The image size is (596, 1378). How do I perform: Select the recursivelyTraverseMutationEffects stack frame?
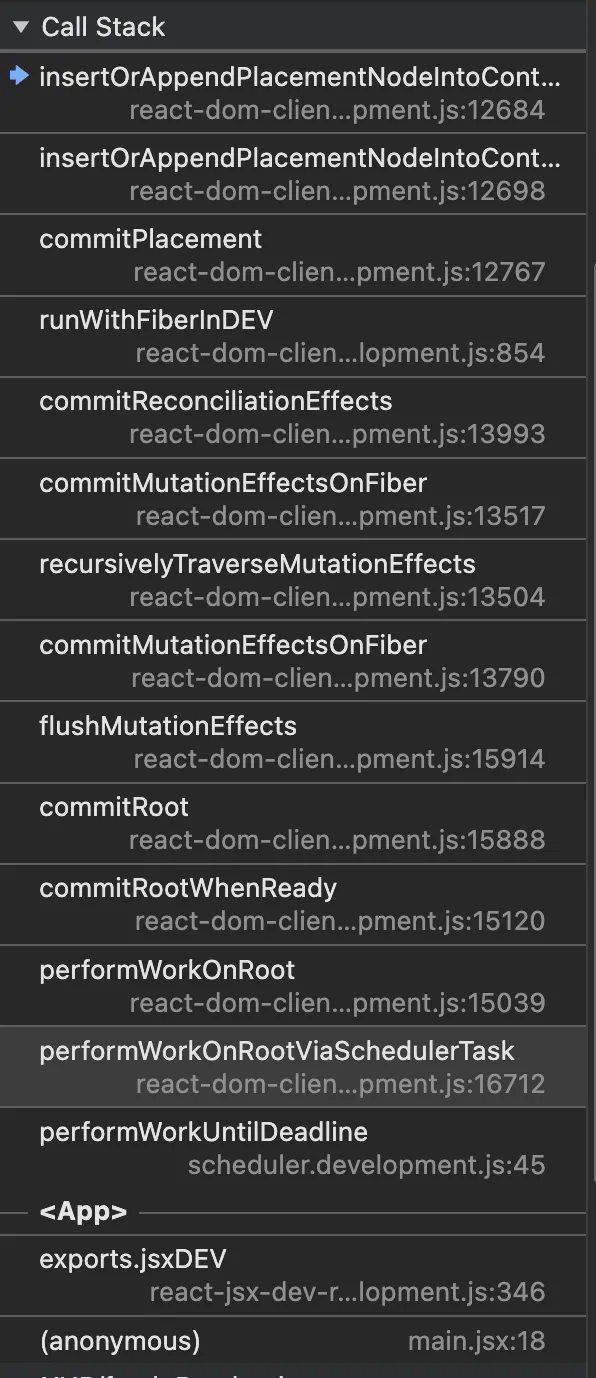293,579
